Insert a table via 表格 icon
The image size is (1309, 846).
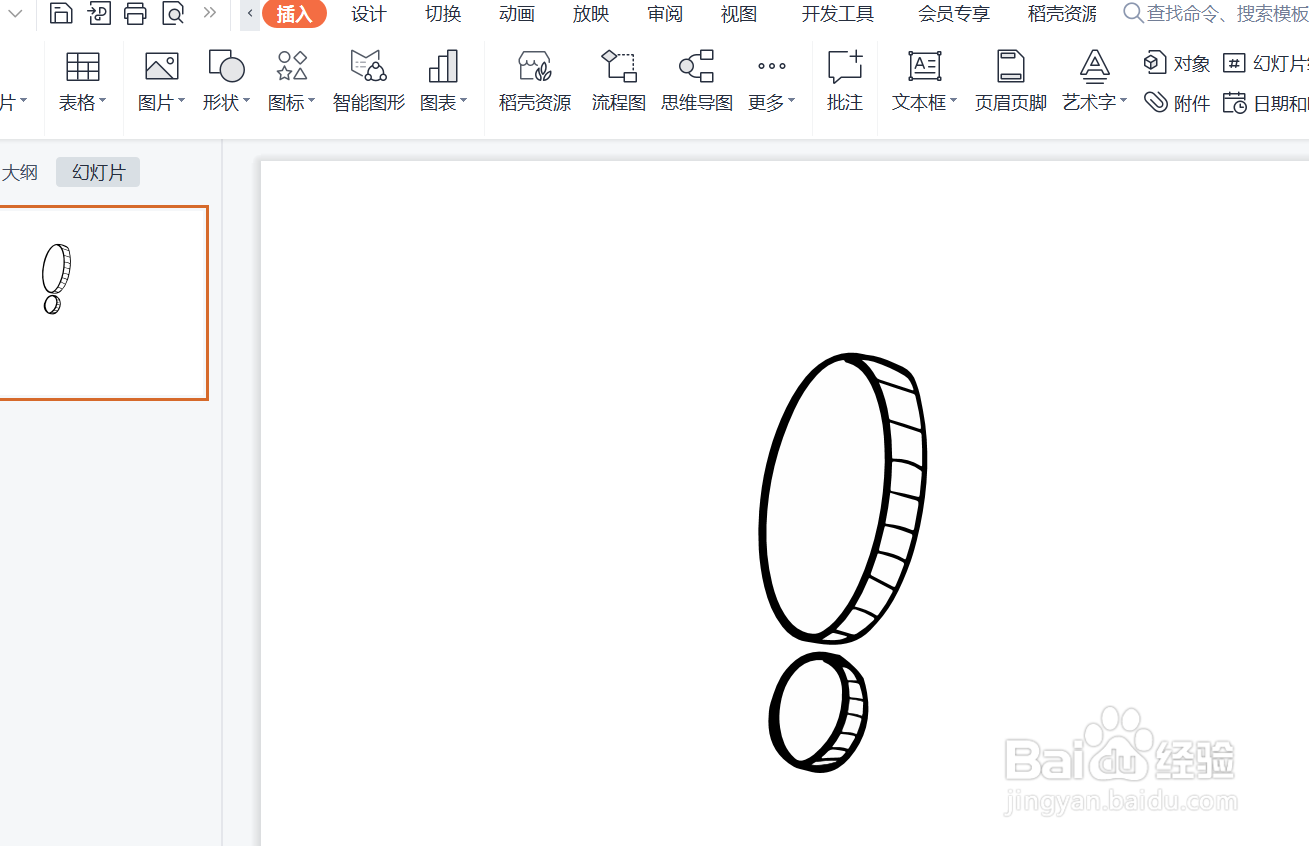82,67
